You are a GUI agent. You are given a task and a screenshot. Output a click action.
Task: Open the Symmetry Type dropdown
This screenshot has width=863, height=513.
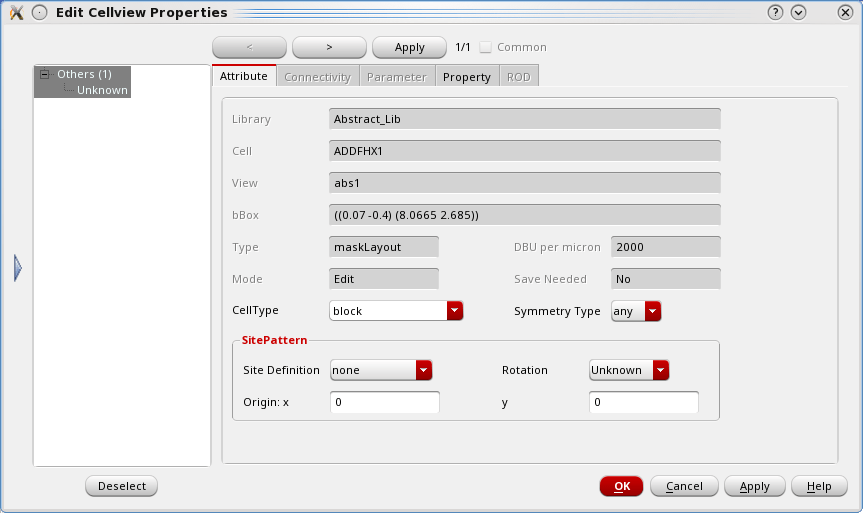click(x=636, y=311)
